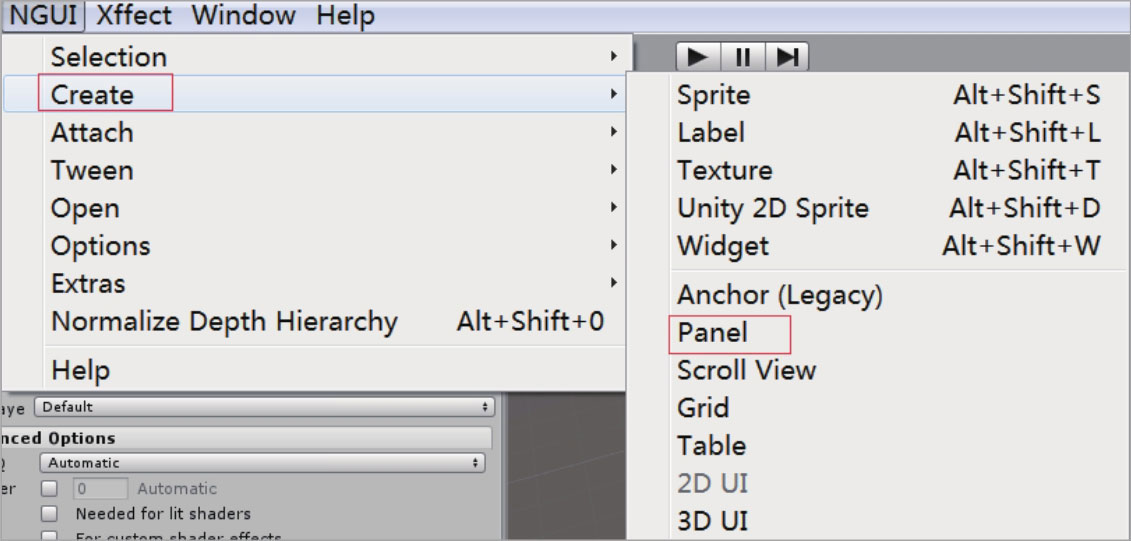1131x541 pixels.
Task: Open the Help menu in menu bar
Action: 345,16
